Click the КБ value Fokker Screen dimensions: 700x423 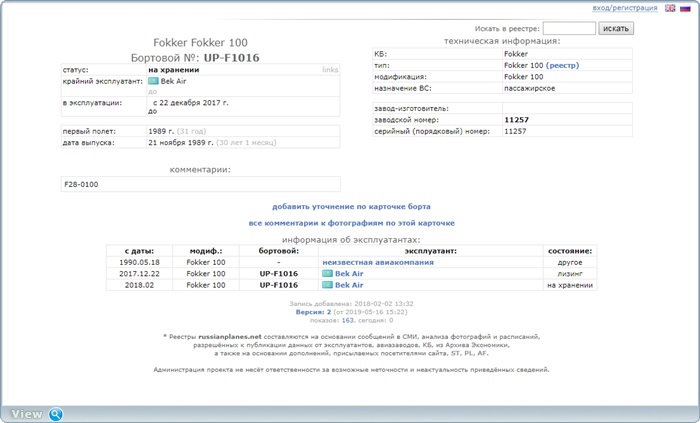(x=516, y=54)
